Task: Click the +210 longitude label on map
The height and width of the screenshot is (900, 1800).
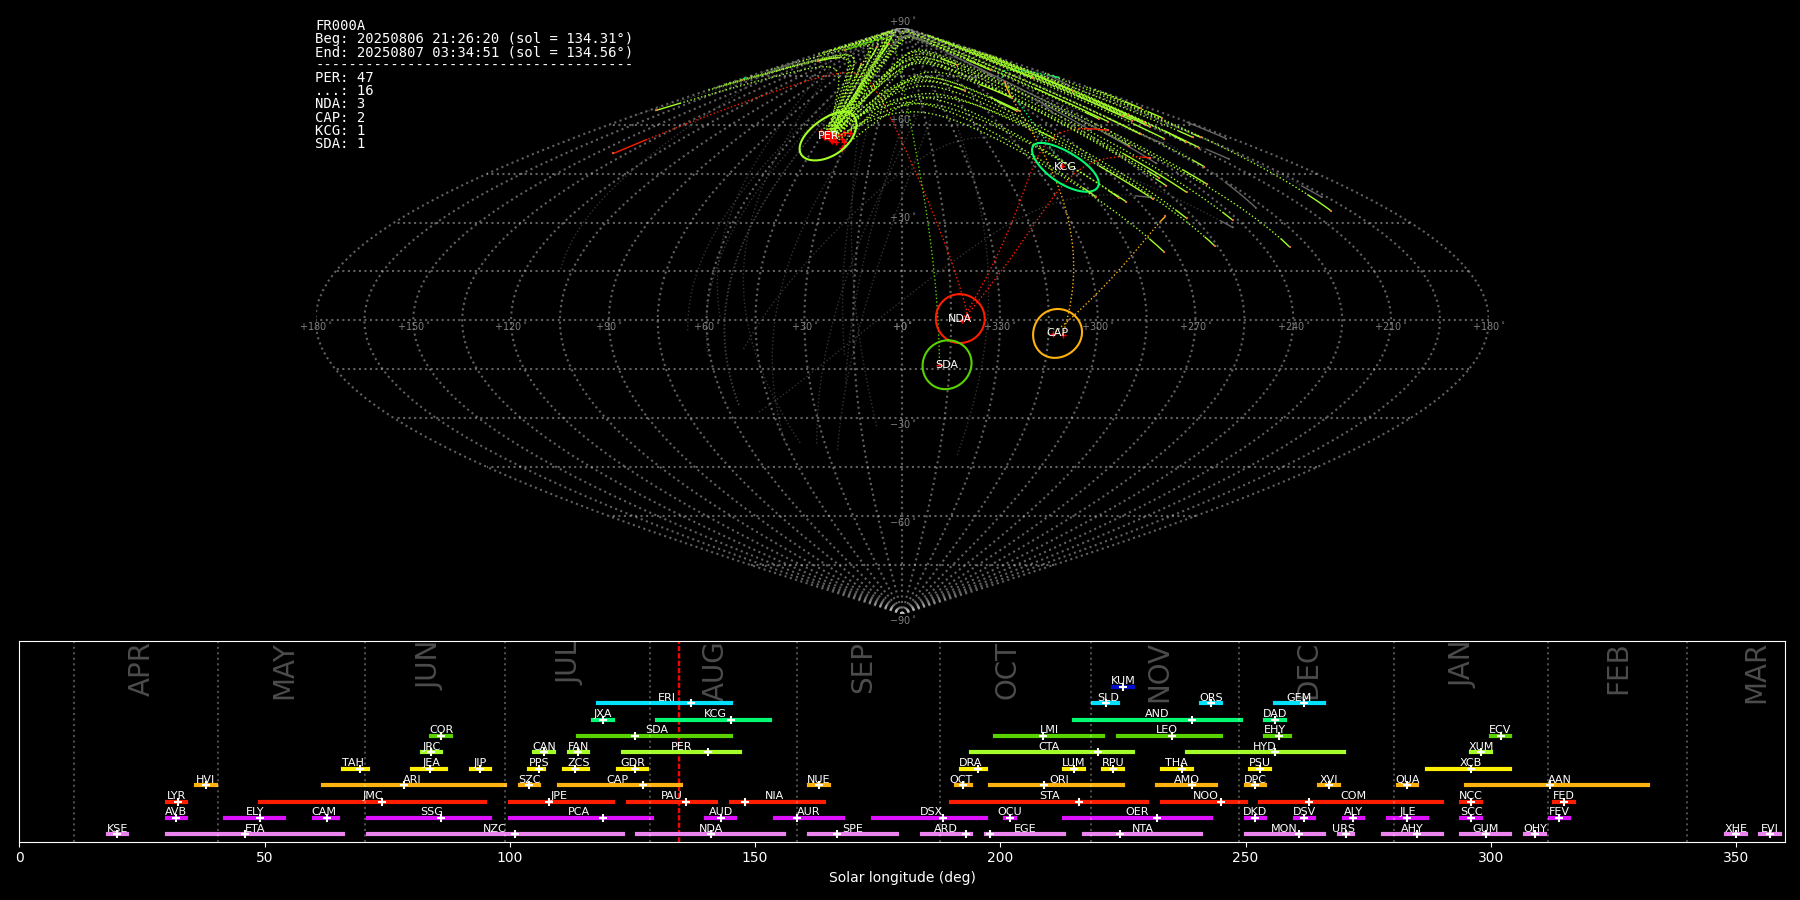Action: (x=1388, y=327)
